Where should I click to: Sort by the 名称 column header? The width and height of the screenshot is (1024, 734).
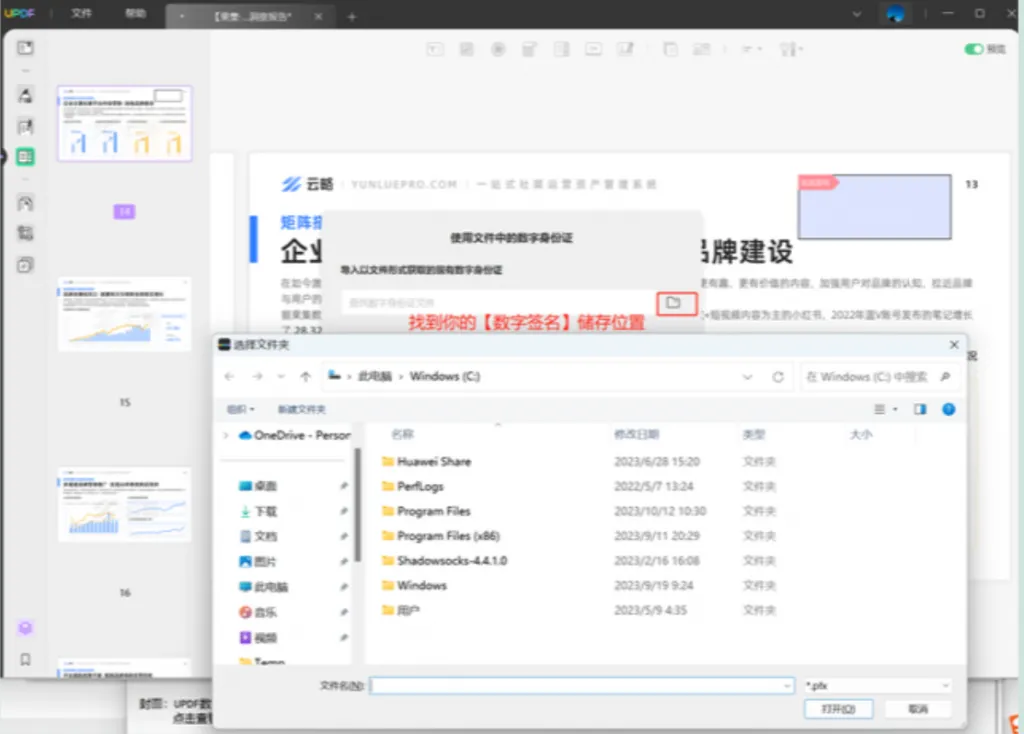coord(402,434)
